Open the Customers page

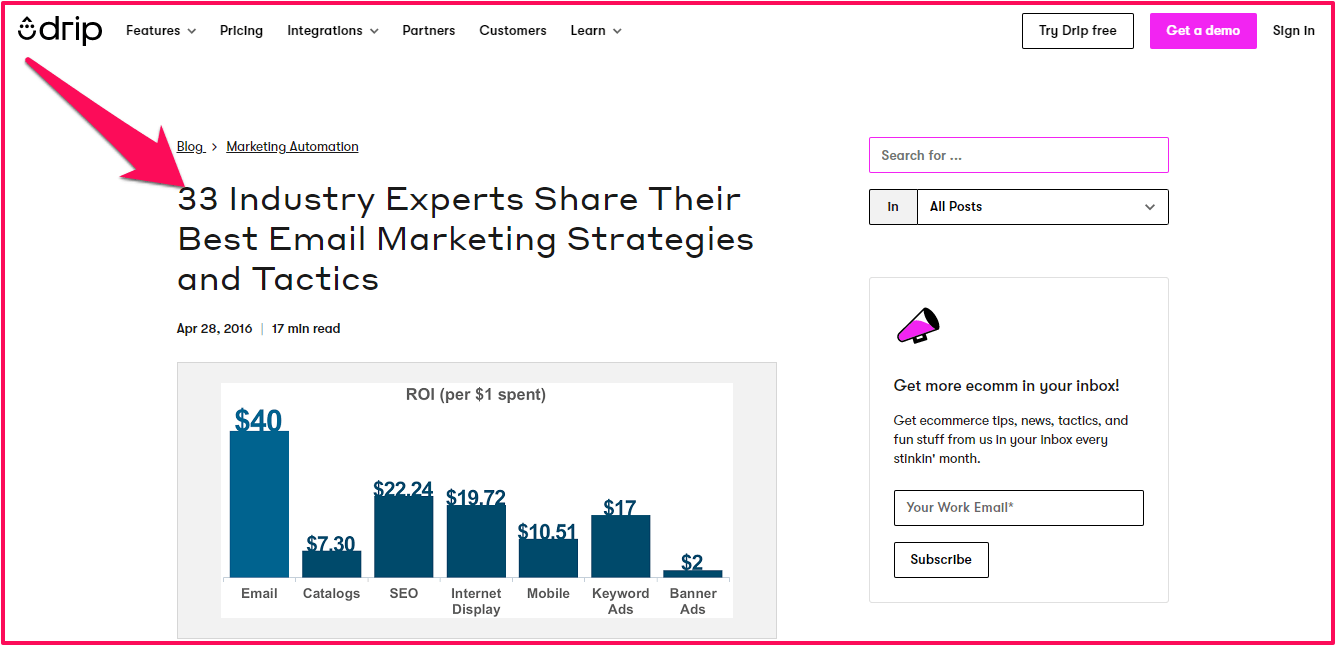513,31
